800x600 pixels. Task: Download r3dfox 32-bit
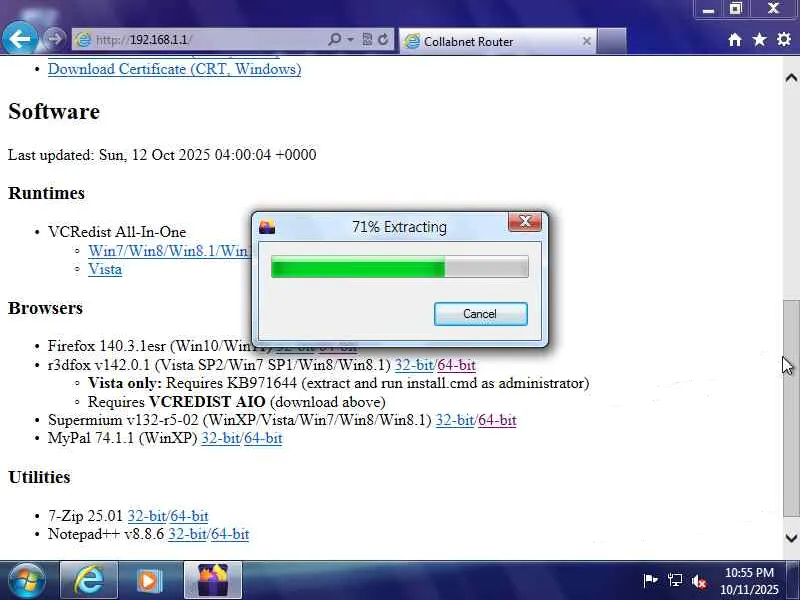pos(414,365)
